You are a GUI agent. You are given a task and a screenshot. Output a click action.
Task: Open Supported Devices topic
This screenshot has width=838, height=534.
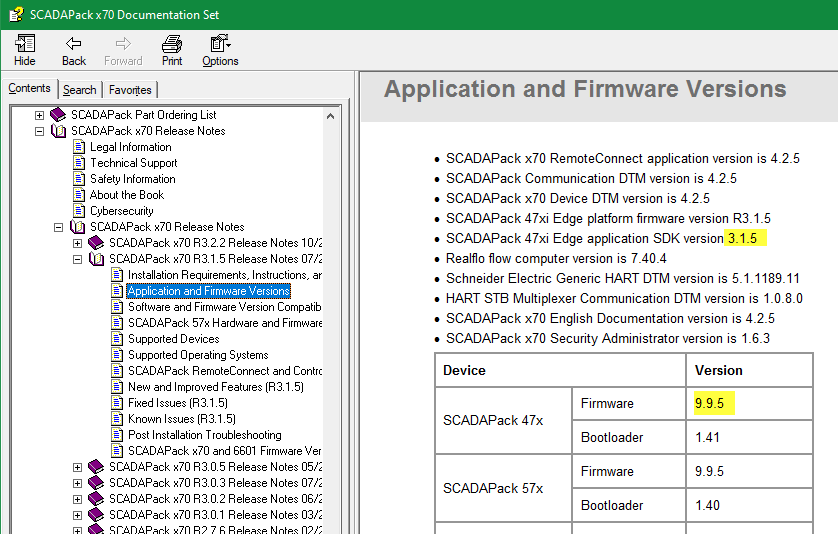click(x=174, y=339)
